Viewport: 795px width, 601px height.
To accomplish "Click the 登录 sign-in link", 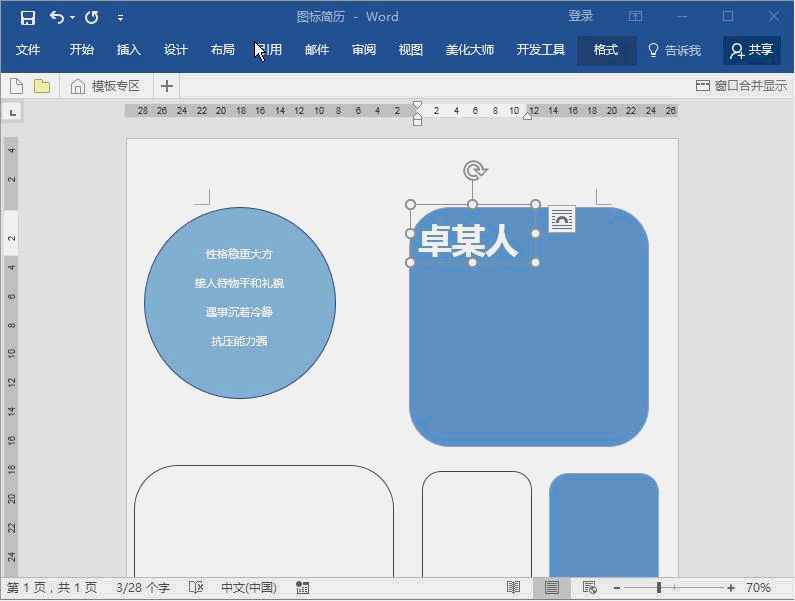I will pyautogui.click(x=581, y=16).
